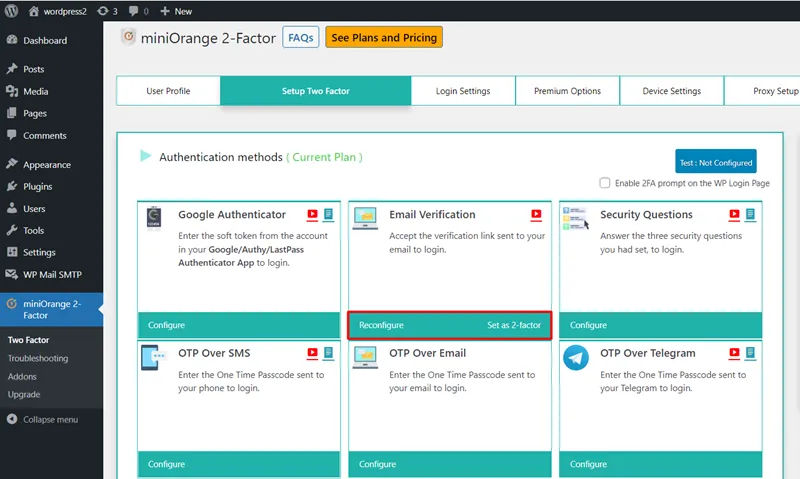Set Email Verification as 2-factor

(x=514, y=325)
